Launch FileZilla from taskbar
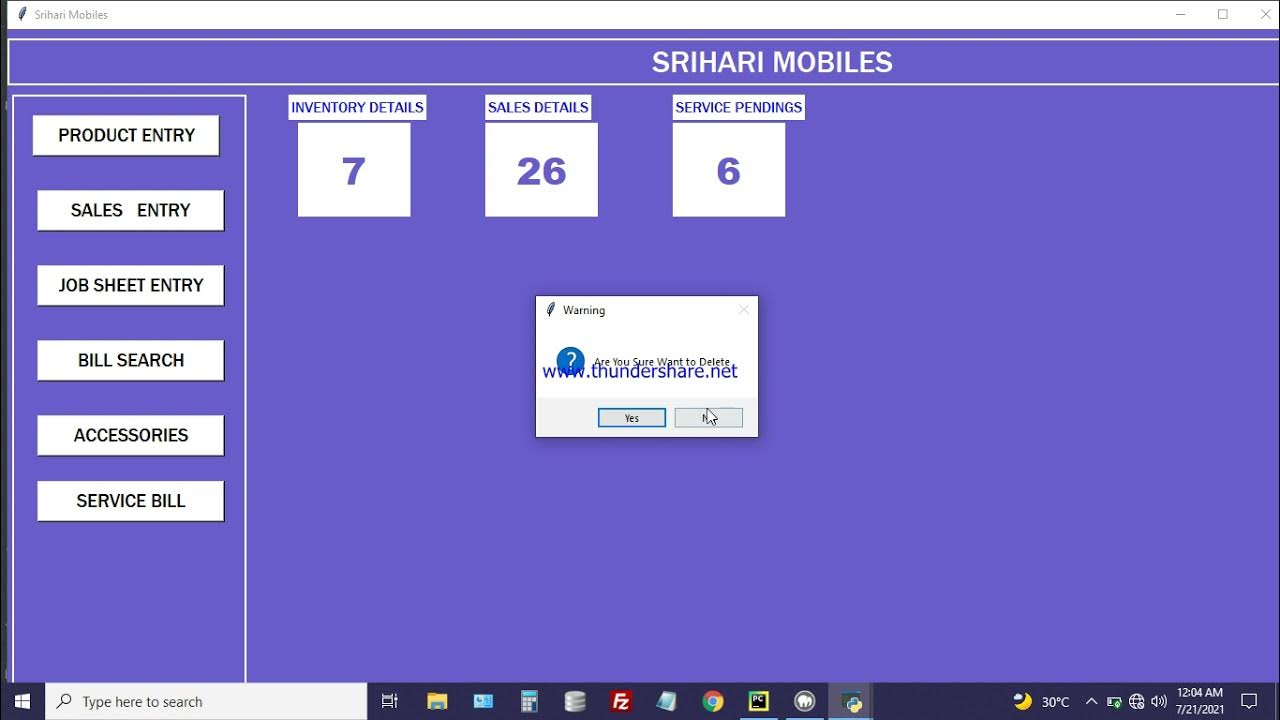This screenshot has height=720, width=1280. pos(621,701)
